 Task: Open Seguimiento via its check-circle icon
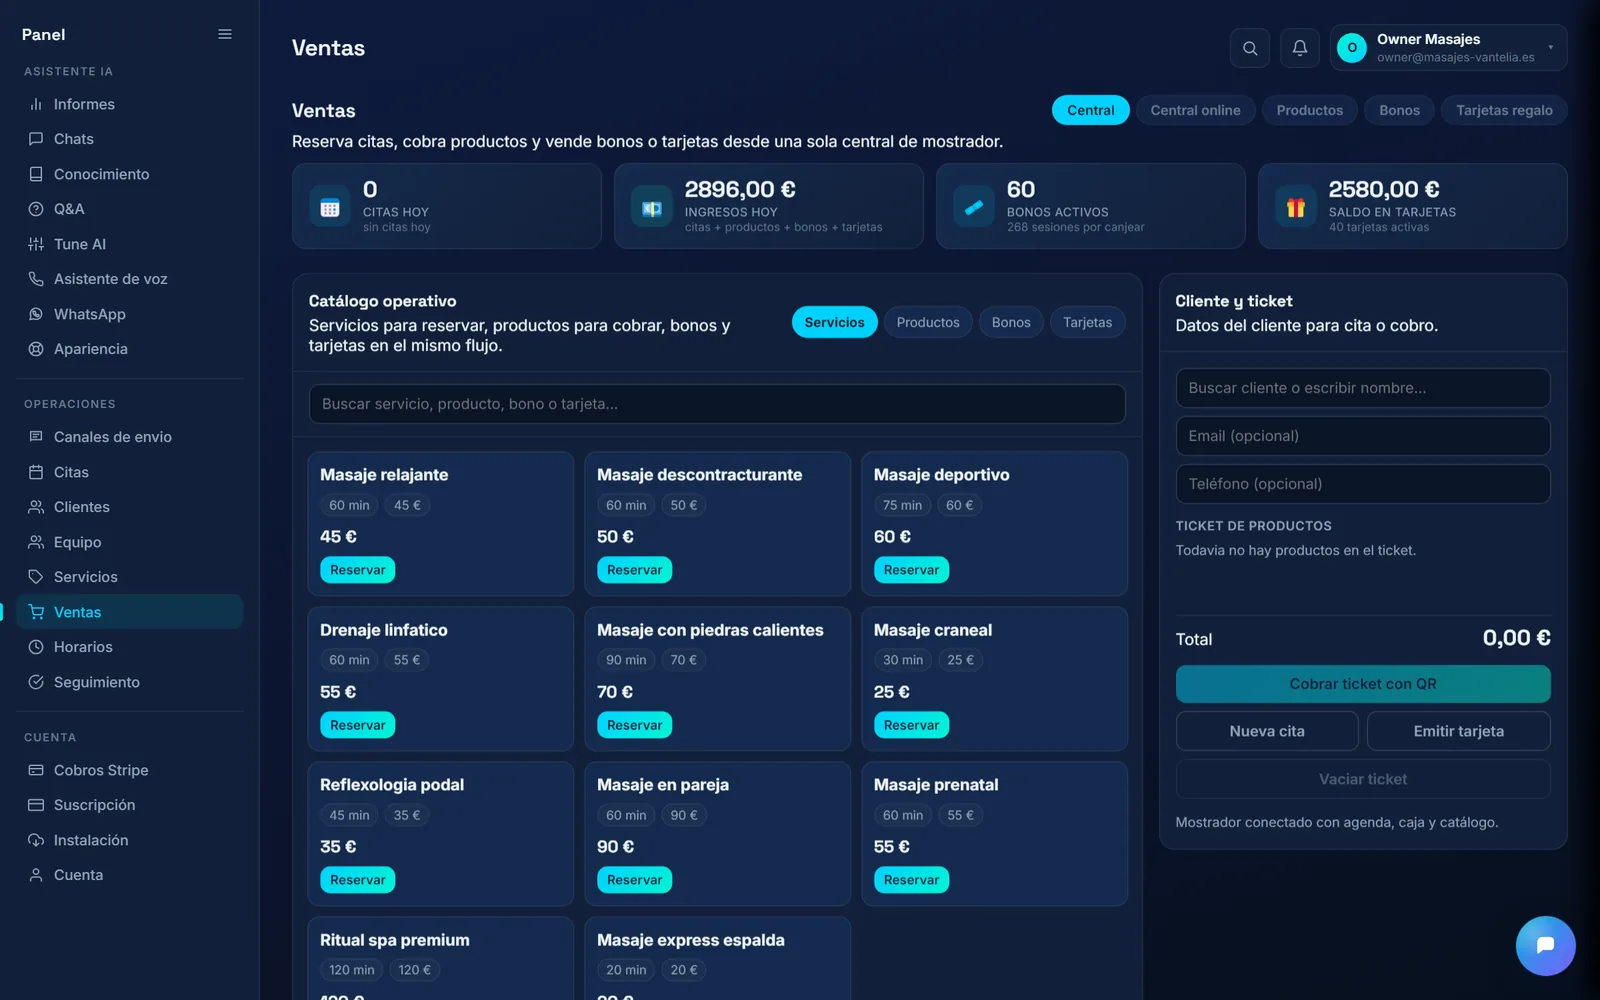coord(36,682)
